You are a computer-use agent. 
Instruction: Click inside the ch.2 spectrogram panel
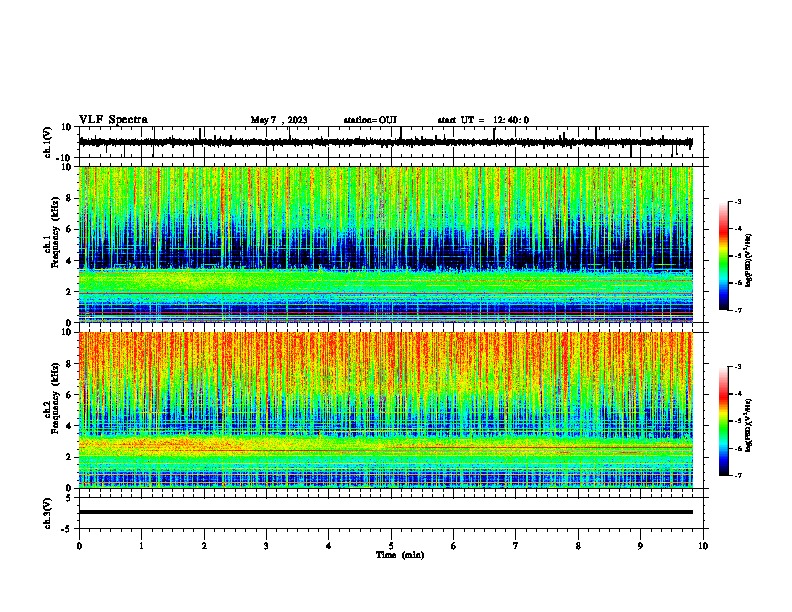point(386,410)
